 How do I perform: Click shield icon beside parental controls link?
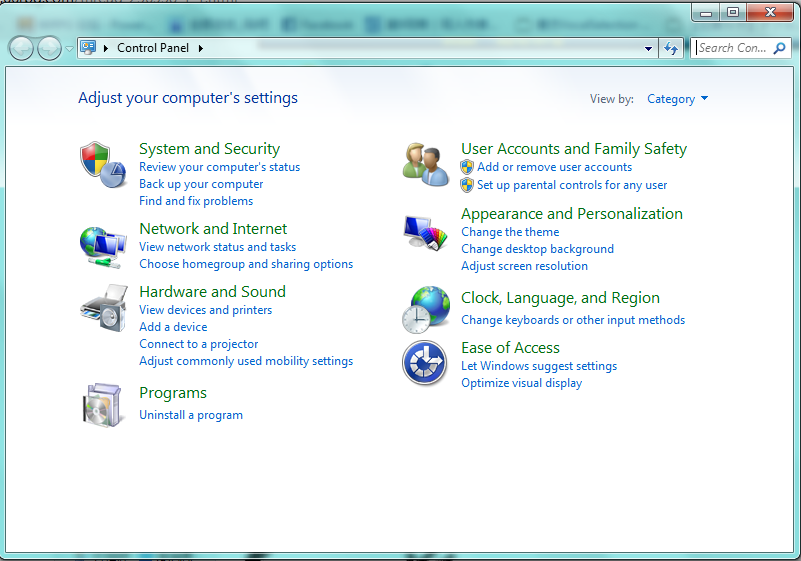pyautogui.click(x=467, y=185)
